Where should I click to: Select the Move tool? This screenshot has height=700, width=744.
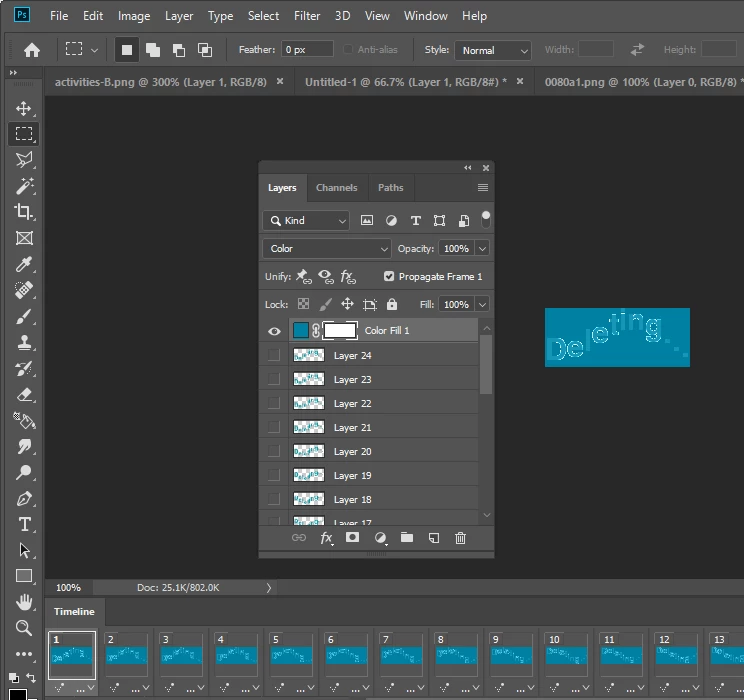(x=24, y=109)
